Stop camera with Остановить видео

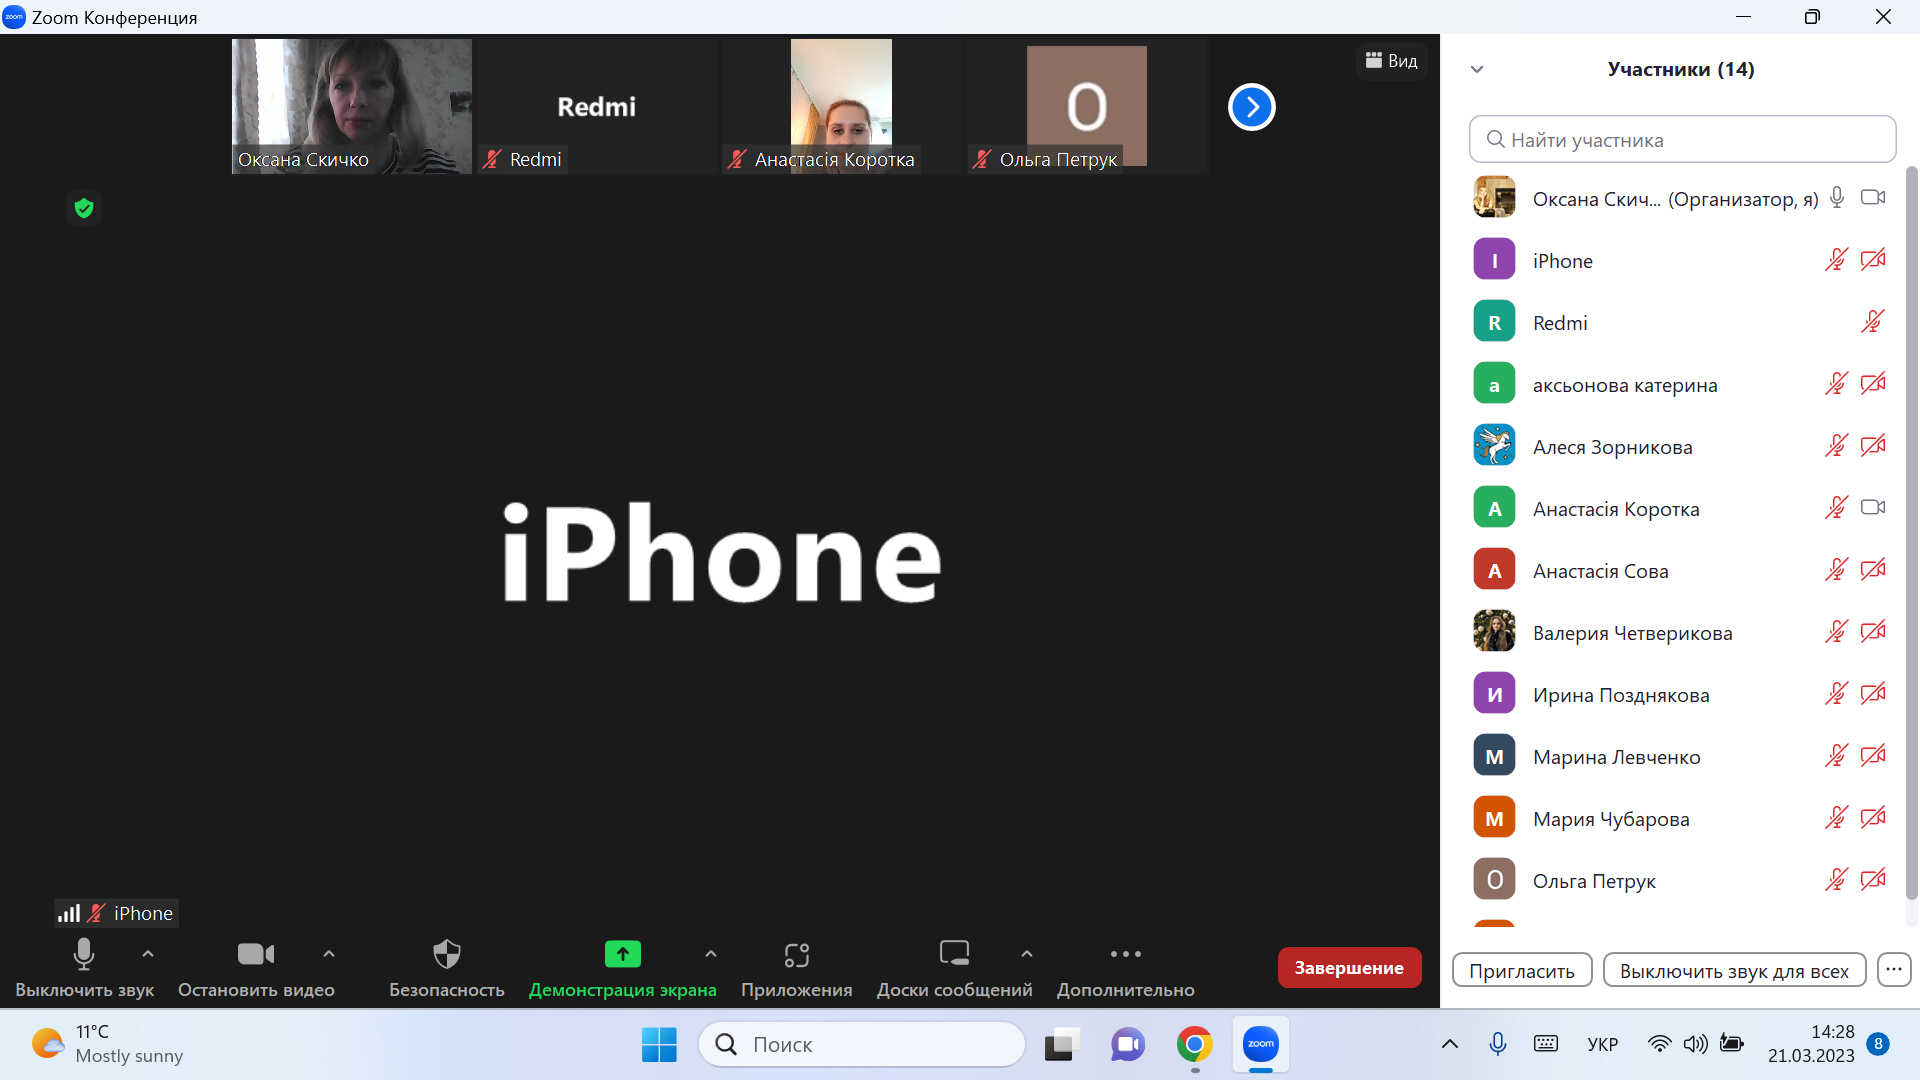click(256, 967)
